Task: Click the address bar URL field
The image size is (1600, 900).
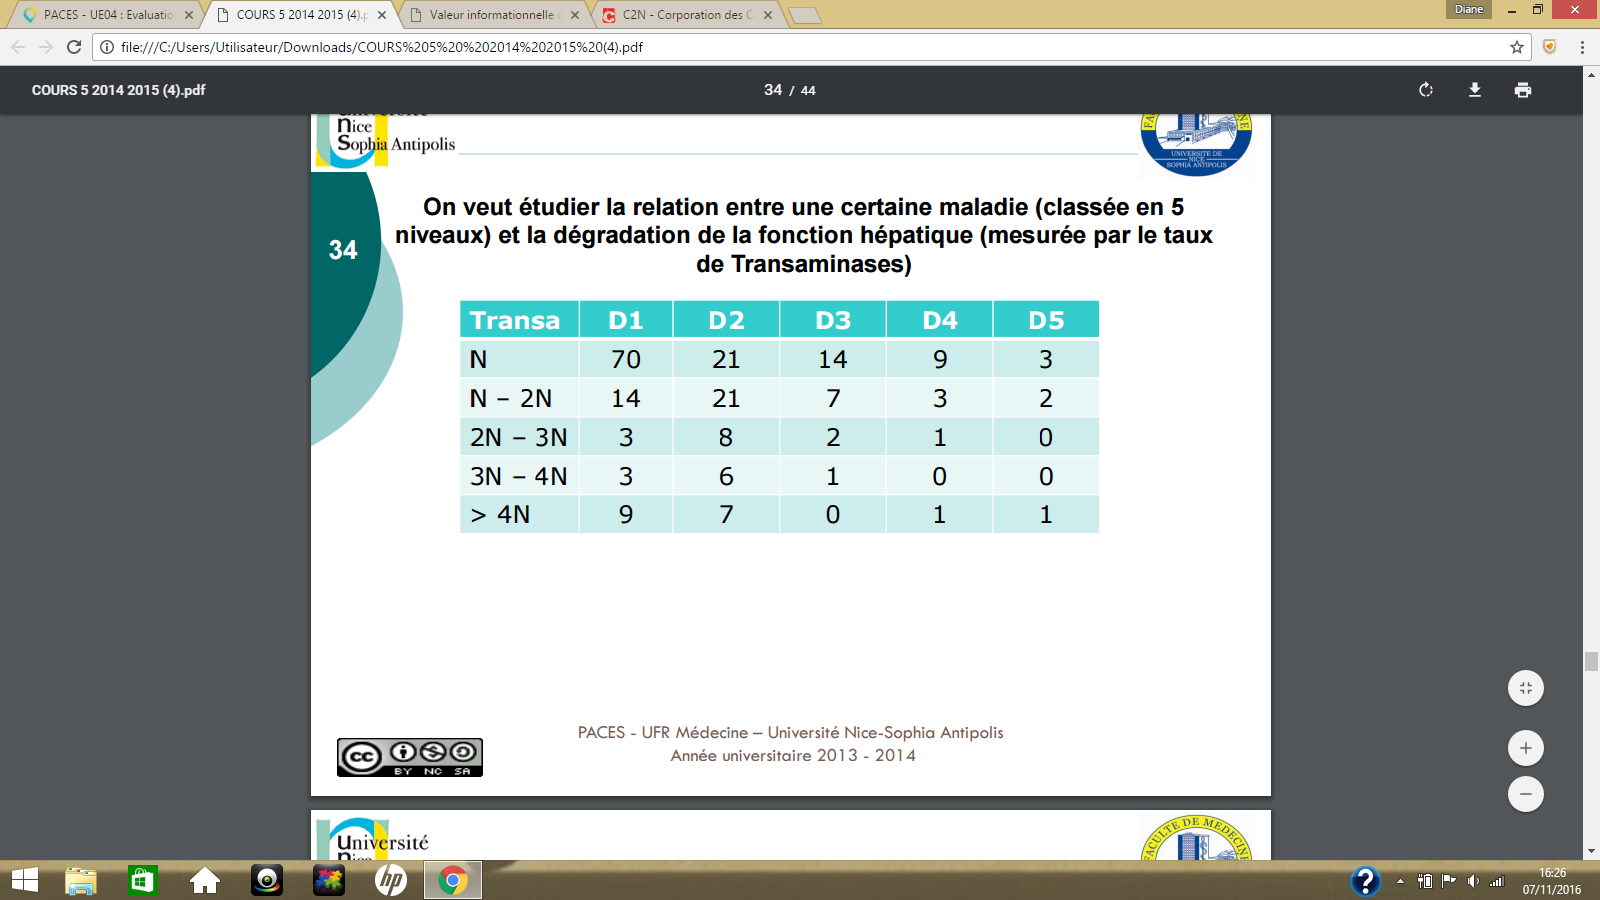Action: click(x=800, y=47)
